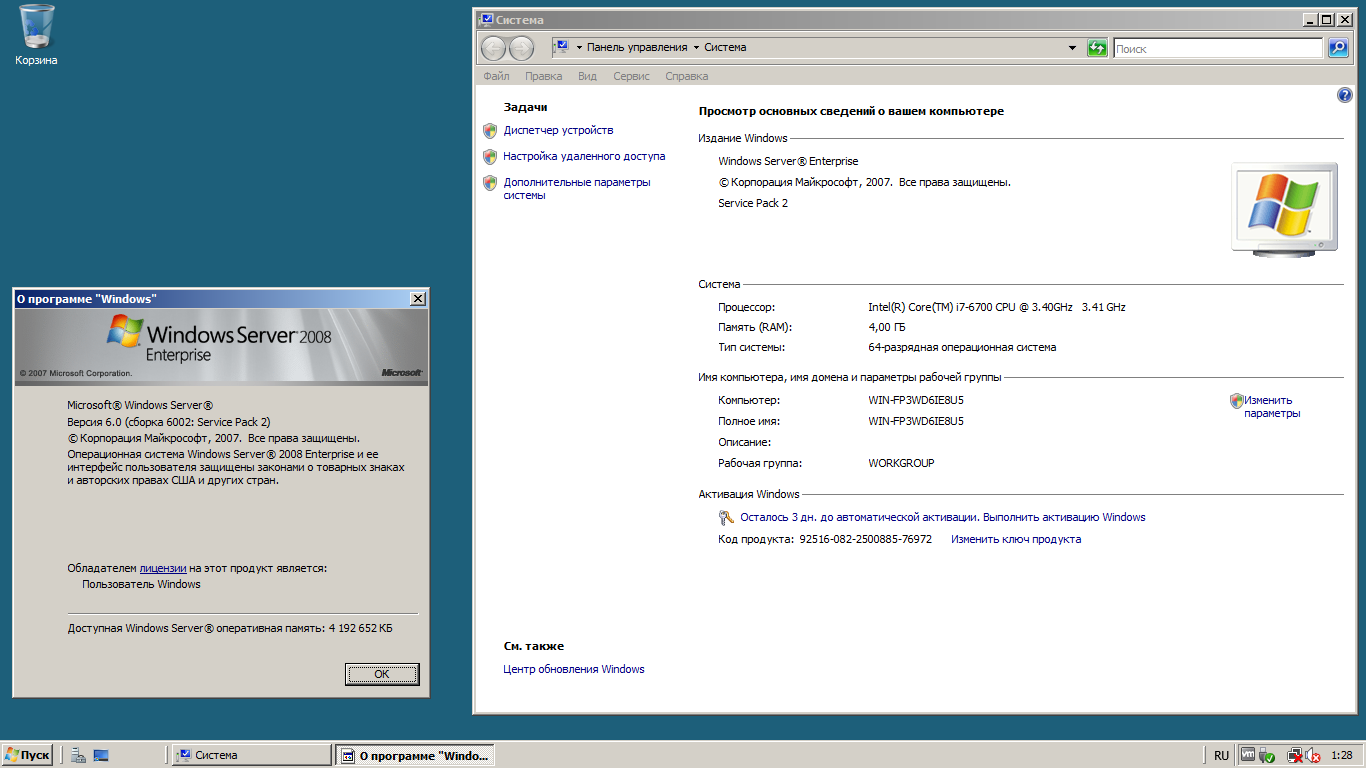Click the Осталось 3 дн. до автоматической активации text
This screenshot has height=768, width=1366.
click(x=859, y=518)
